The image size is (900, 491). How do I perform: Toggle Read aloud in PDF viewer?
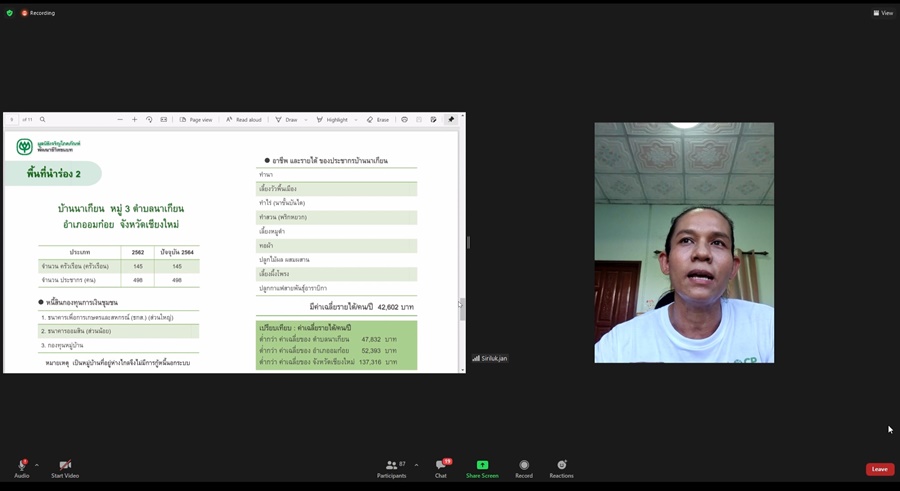click(243, 120)
